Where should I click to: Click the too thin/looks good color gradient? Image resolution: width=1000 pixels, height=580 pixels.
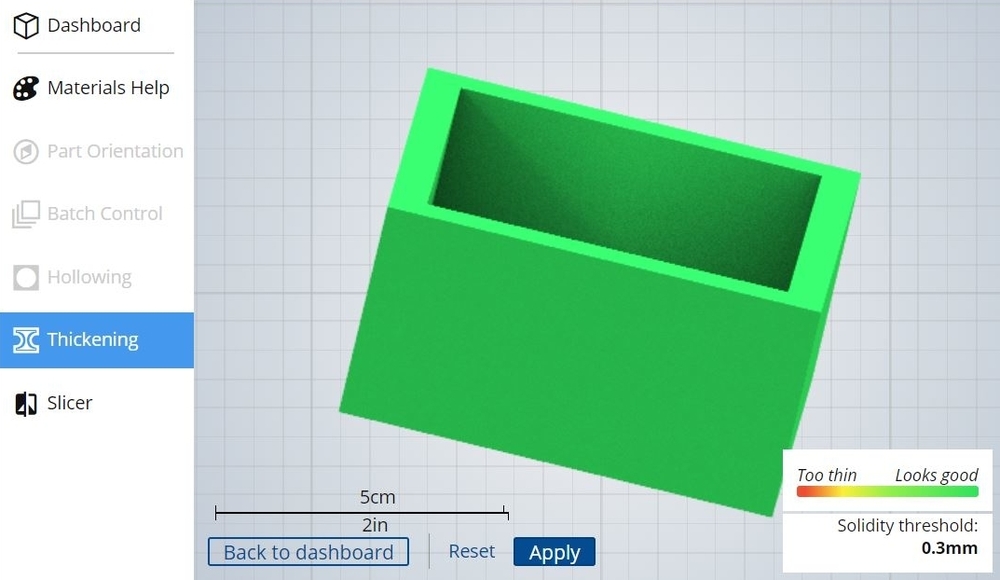(887, 491)
